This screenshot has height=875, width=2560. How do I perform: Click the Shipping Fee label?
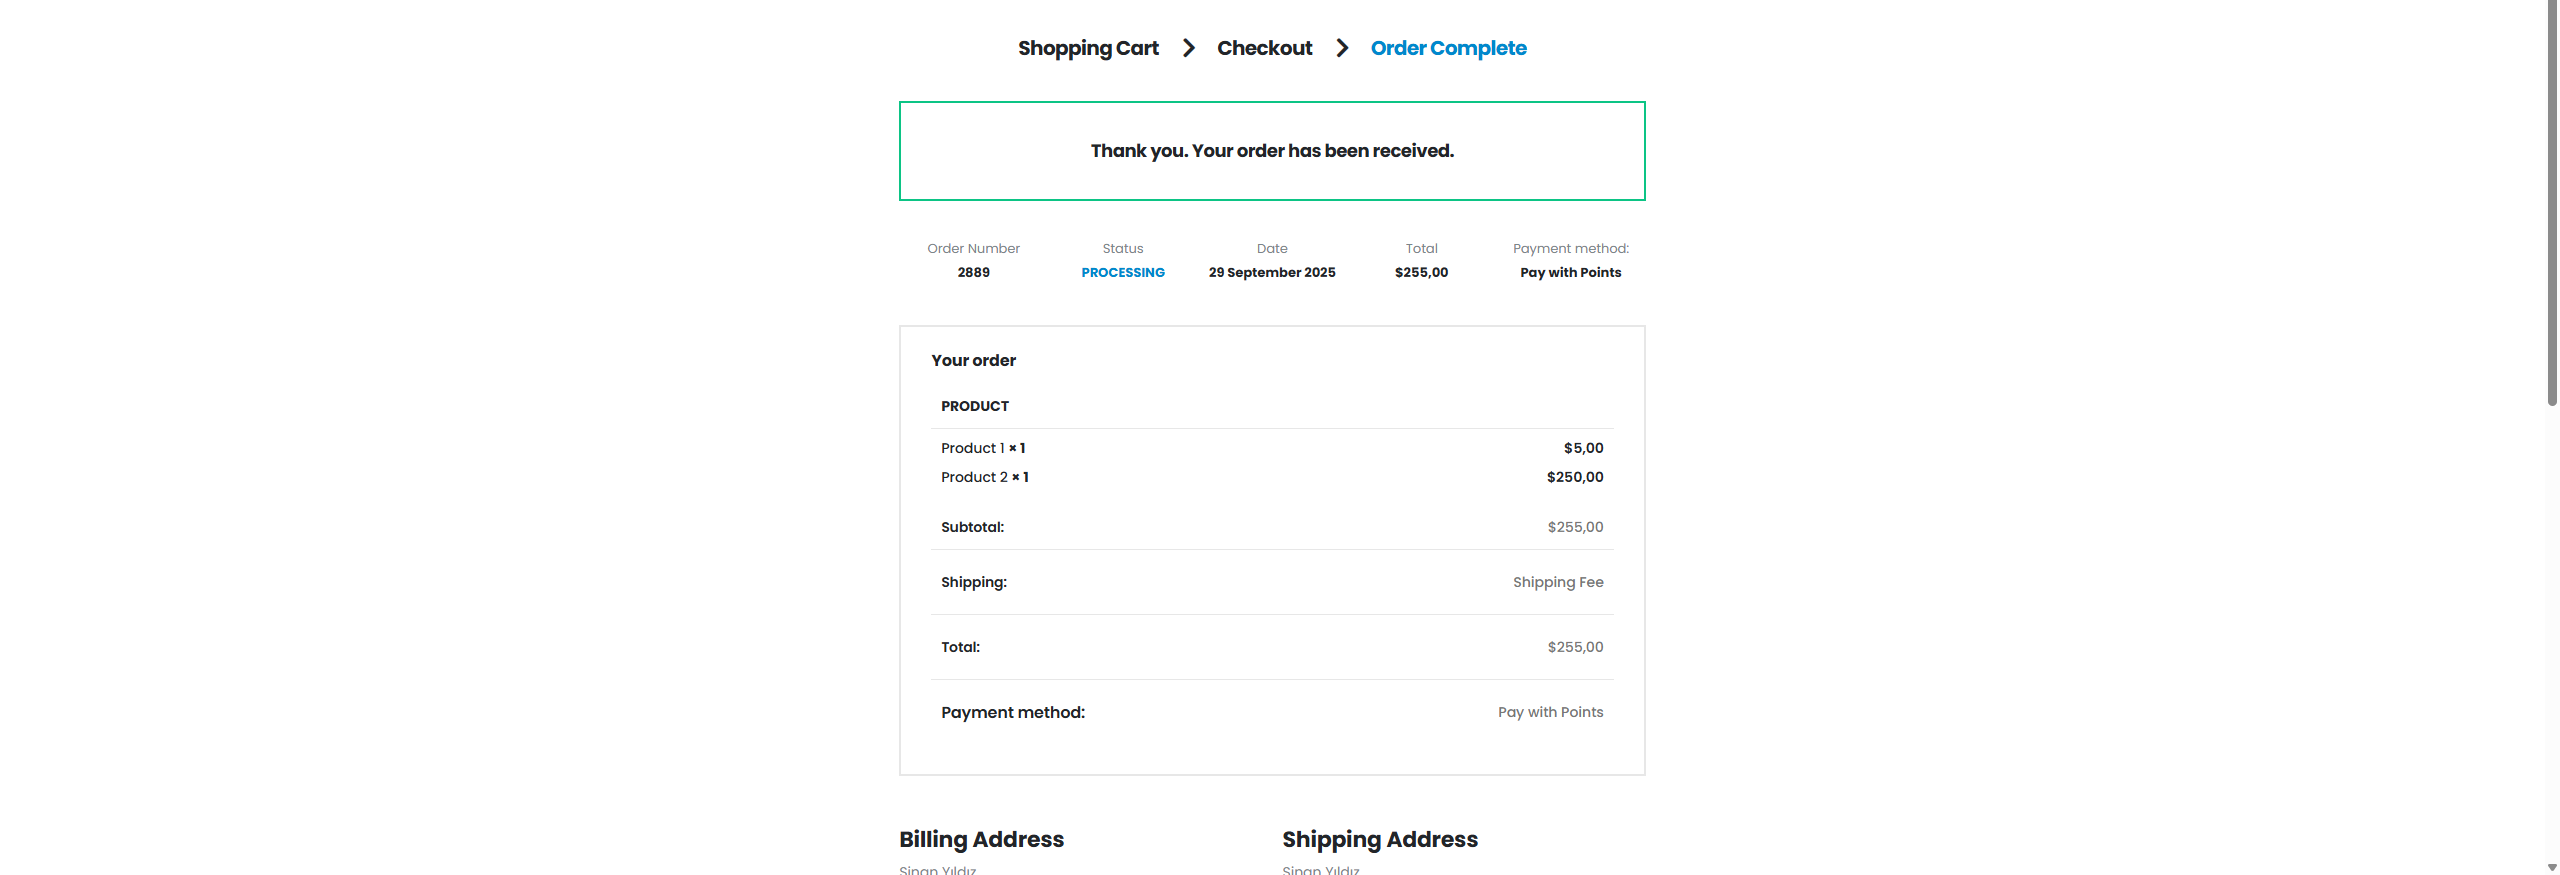pos(1557,581)
